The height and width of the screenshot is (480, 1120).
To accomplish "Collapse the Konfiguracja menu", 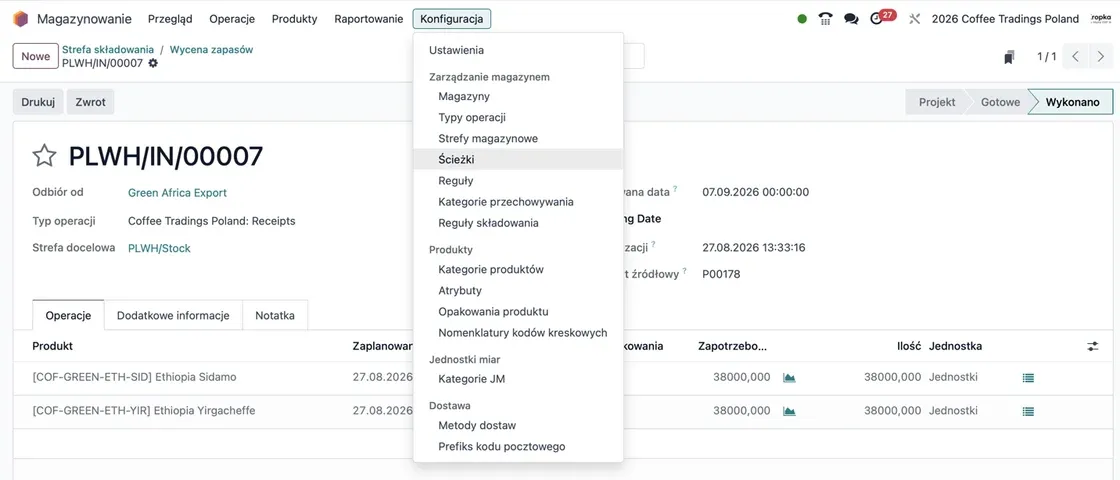I will tap(451, 19).
